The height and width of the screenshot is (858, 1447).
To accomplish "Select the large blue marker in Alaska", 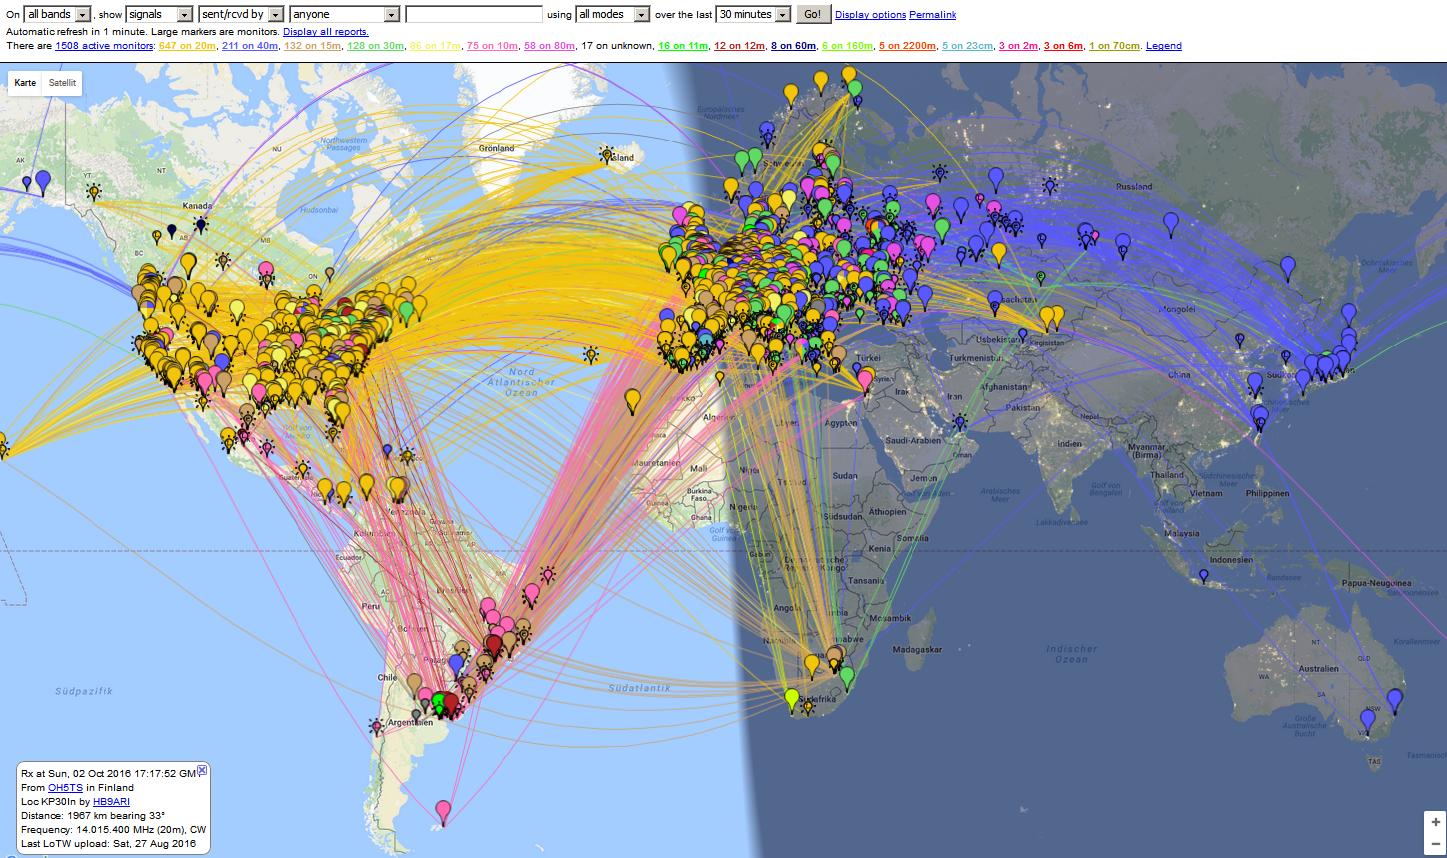I will point(42,180).
